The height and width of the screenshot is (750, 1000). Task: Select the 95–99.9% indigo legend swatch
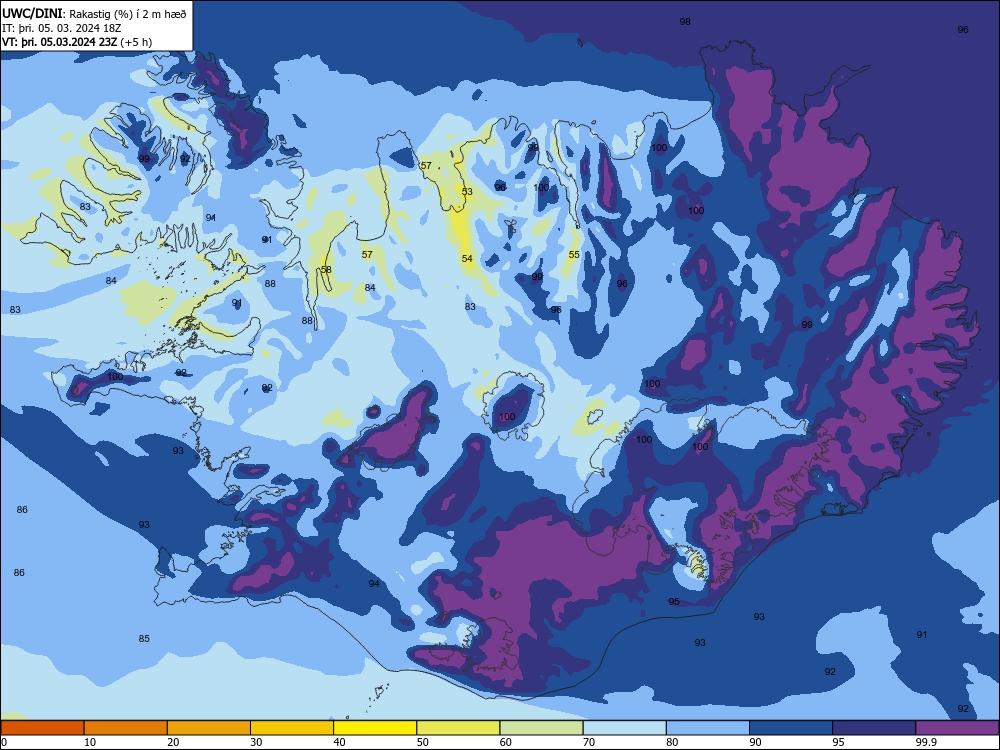coord(874,728)
